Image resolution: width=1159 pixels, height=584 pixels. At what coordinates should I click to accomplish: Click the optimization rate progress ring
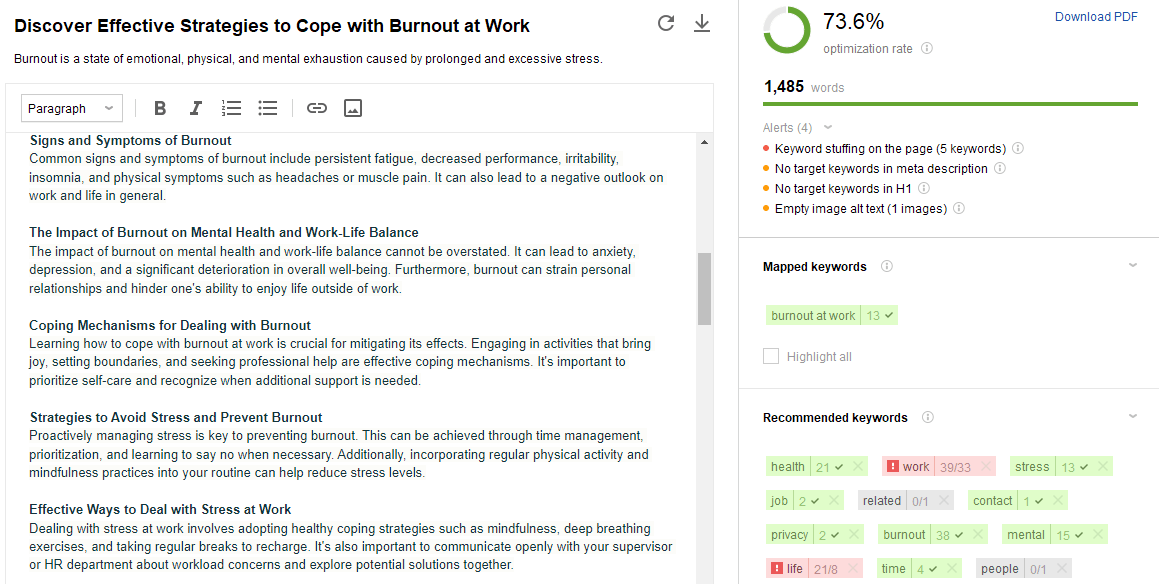(x=786, y=30)
